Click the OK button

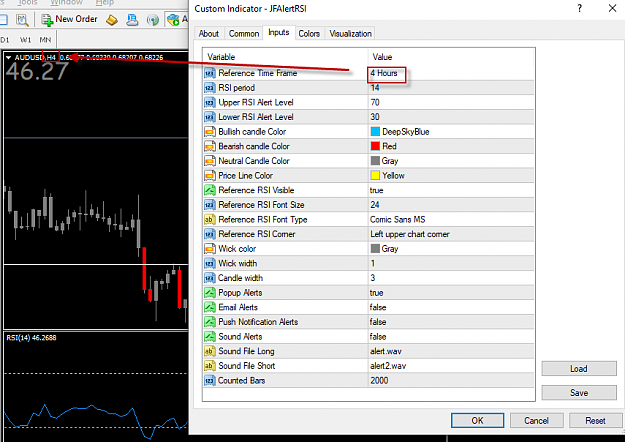pyautogui.click(x=477, y=420)
